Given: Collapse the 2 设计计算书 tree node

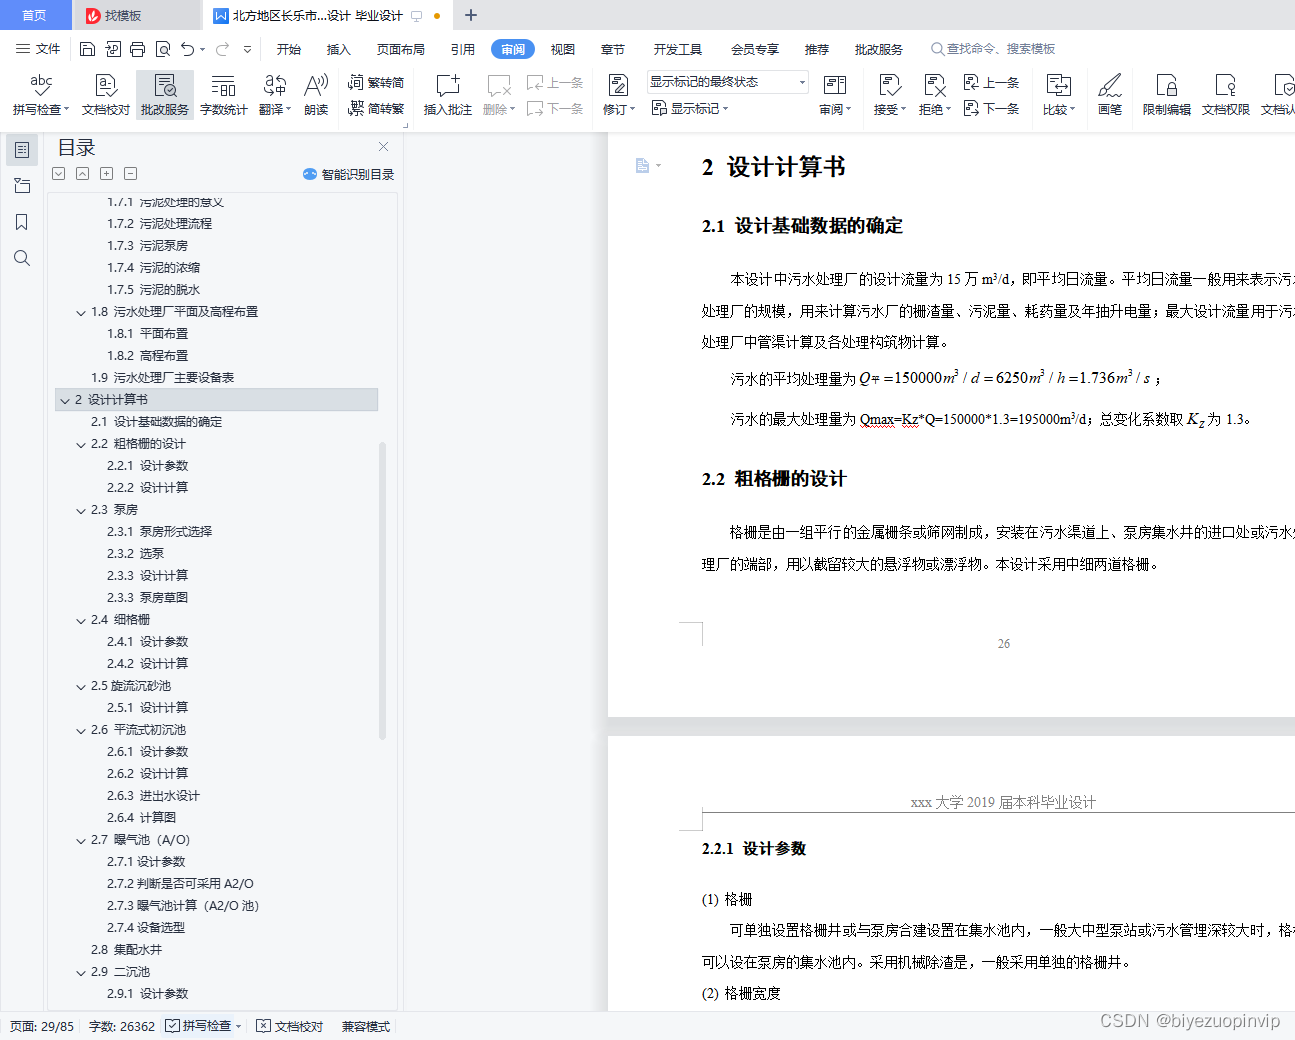Looking at the screenshot, I should pos(66,399).
